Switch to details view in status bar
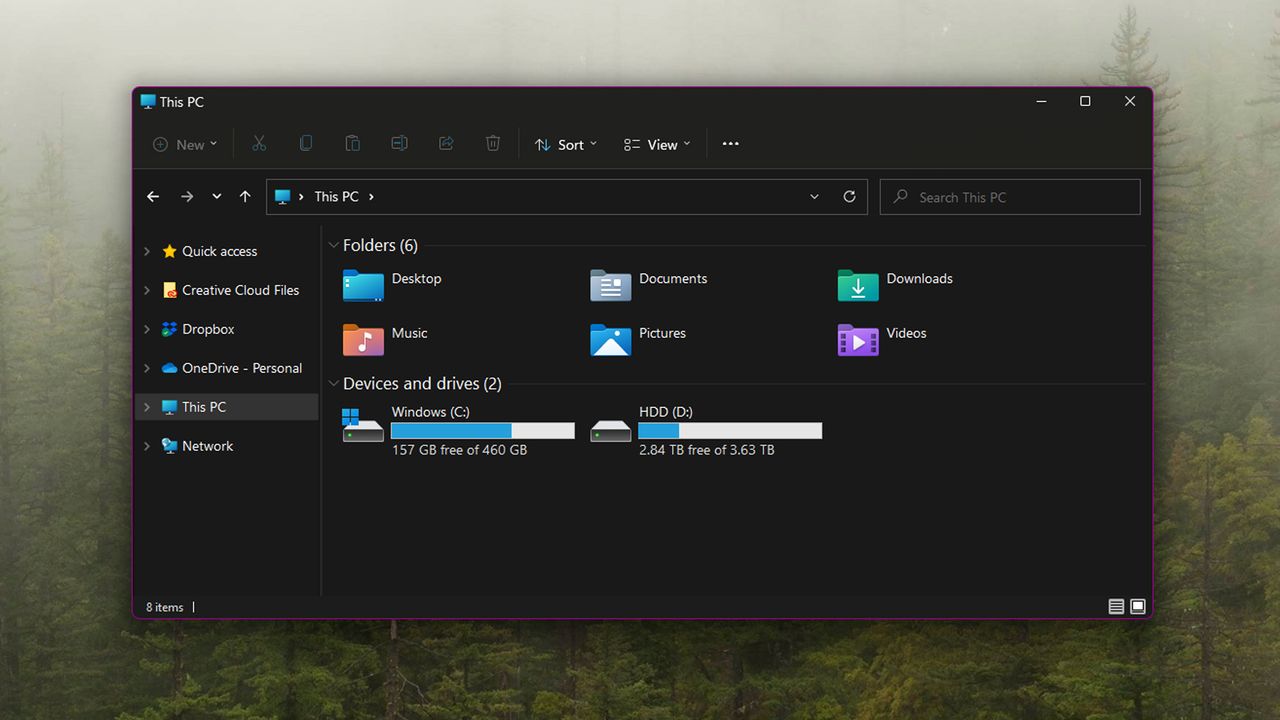 [1116, 607]
